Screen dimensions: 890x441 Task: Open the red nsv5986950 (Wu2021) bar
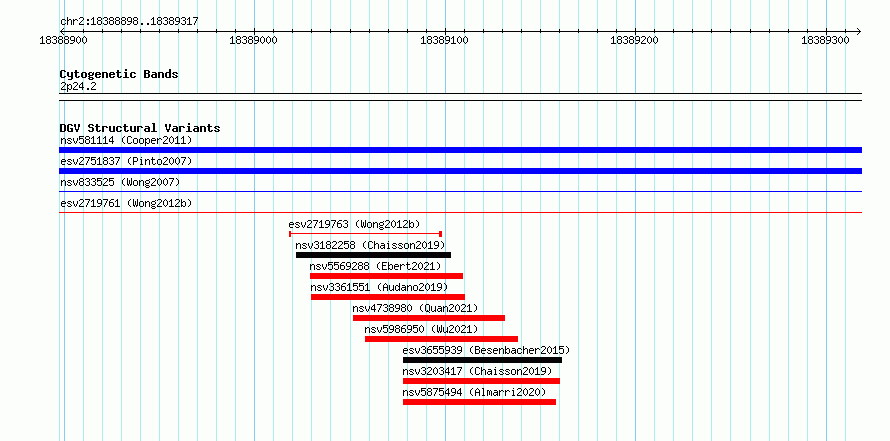pyautogui.click(x=442, y=339)
